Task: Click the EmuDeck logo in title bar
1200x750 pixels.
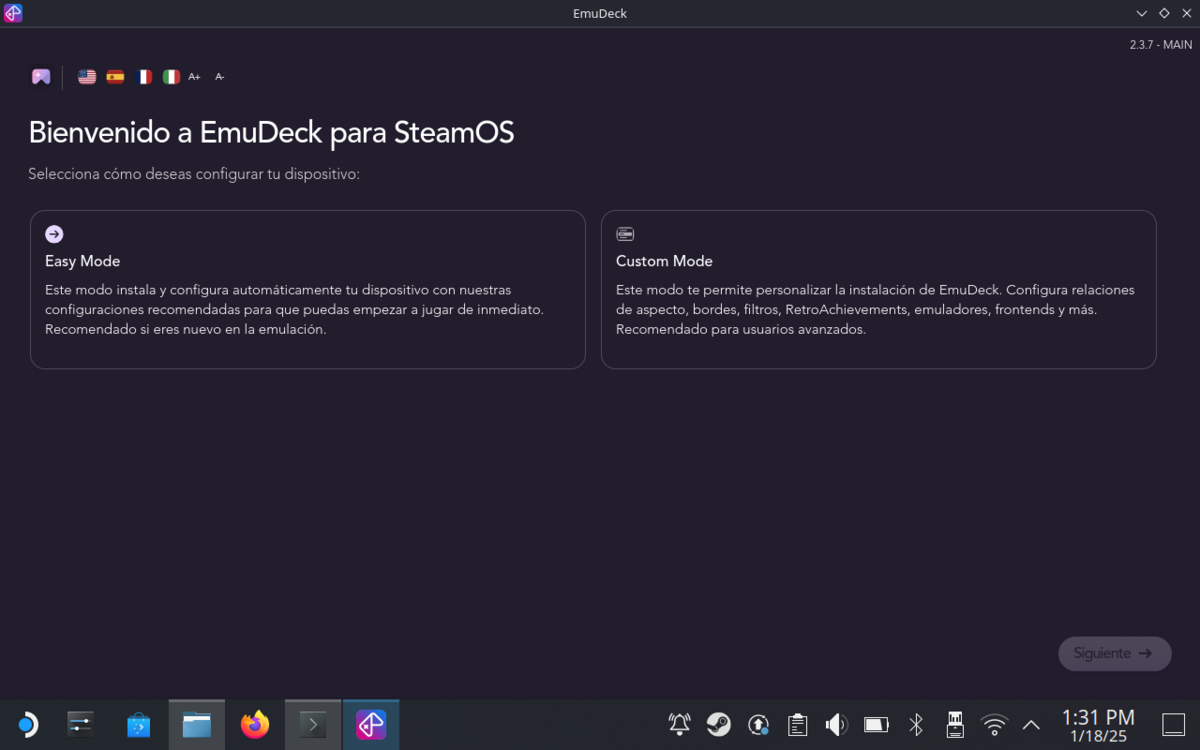Action: (x=13, y=13)
